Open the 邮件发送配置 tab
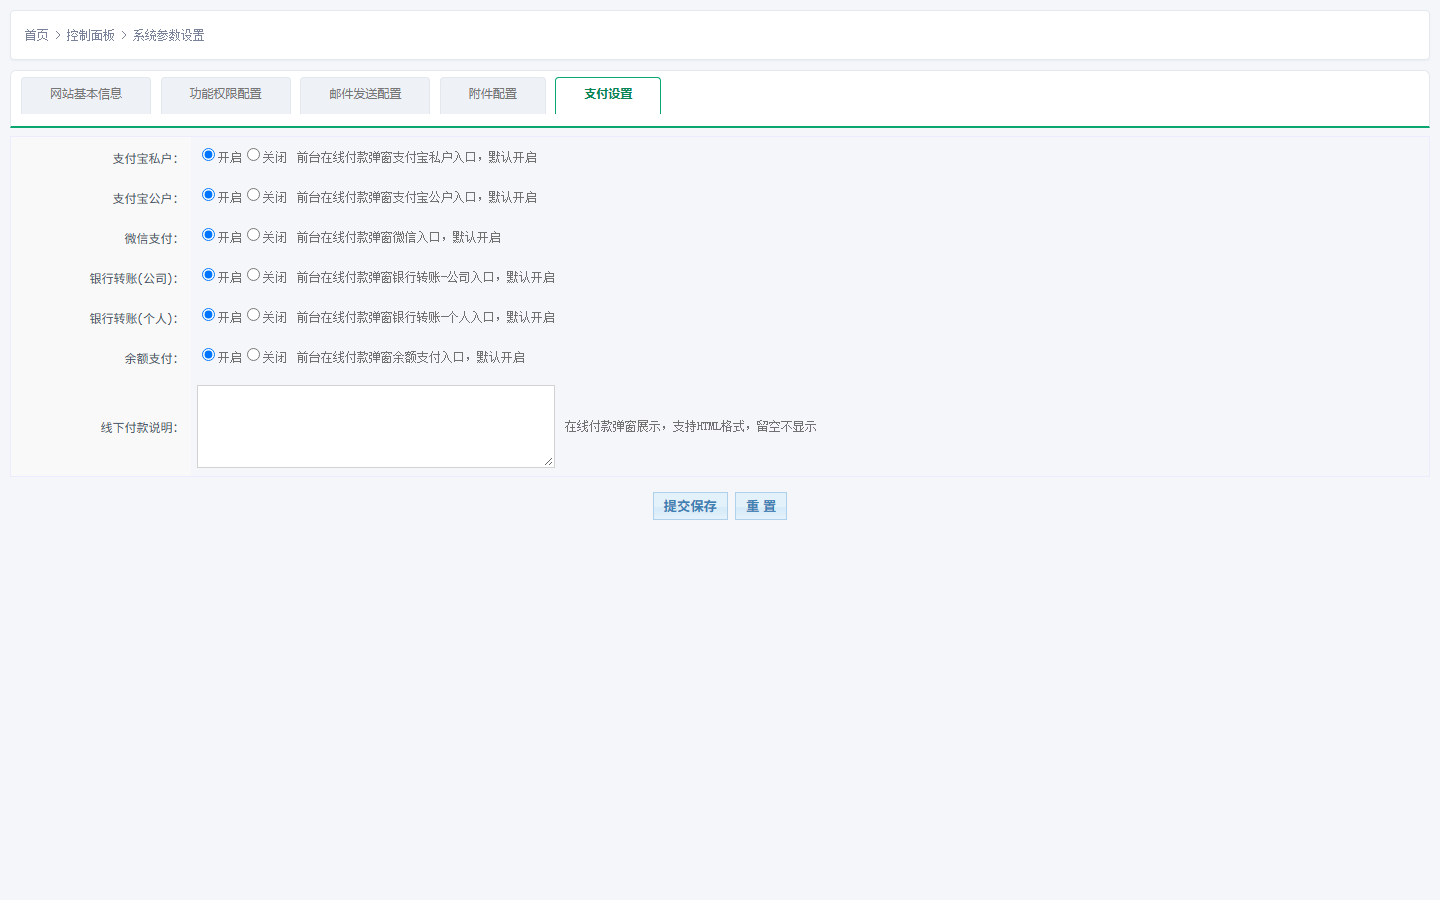 [x=365, y=95]
